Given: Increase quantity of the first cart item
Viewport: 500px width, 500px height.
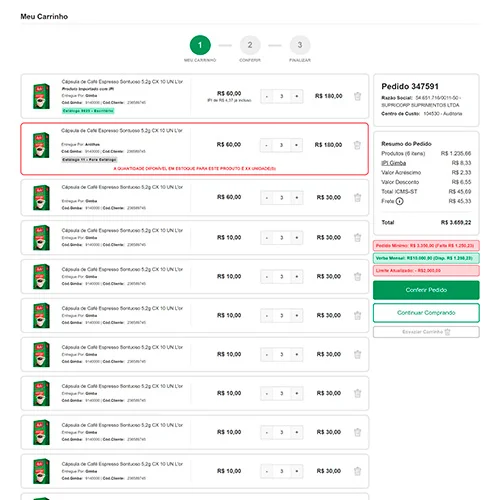Looking at the screenshot, I should [x=297, y=96].
